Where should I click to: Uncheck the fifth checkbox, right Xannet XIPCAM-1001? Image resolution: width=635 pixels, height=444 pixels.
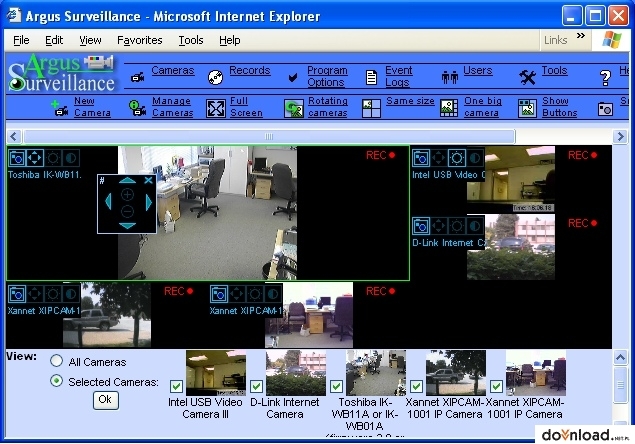point(496,386)
